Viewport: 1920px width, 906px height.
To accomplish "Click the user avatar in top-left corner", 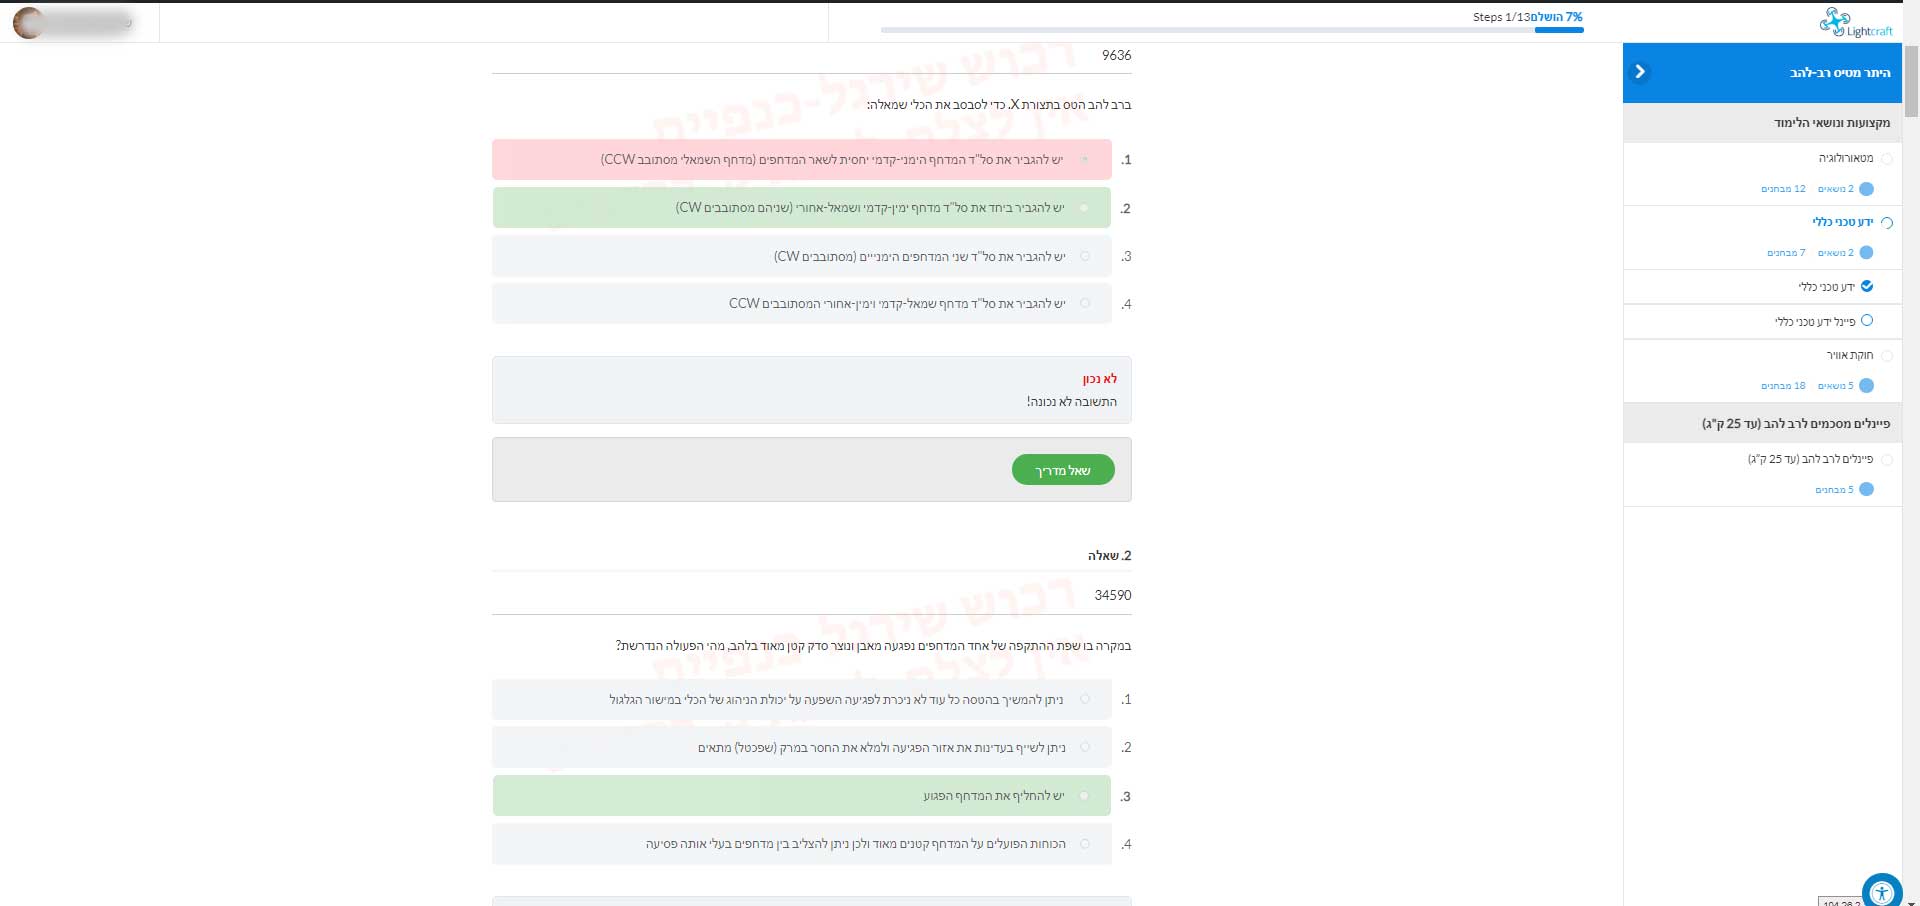I will 29,22.
